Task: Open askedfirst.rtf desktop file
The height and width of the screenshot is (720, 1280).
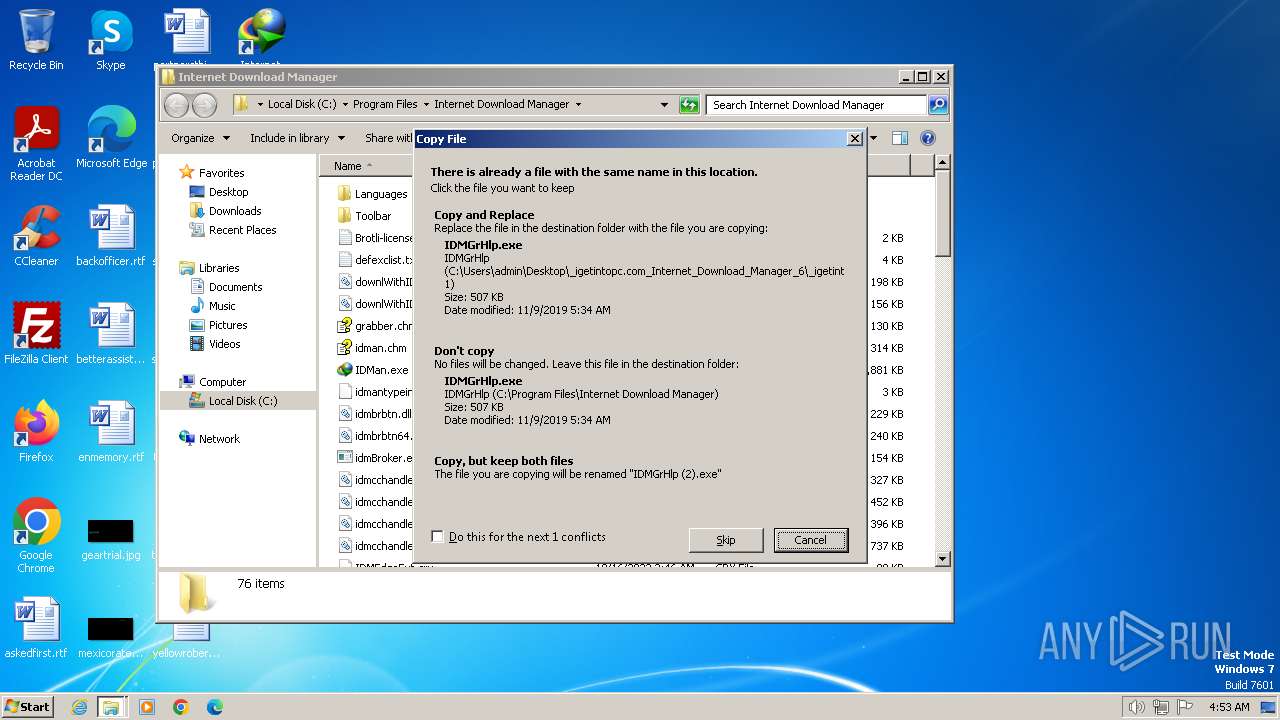Action: tap(36, 628)
